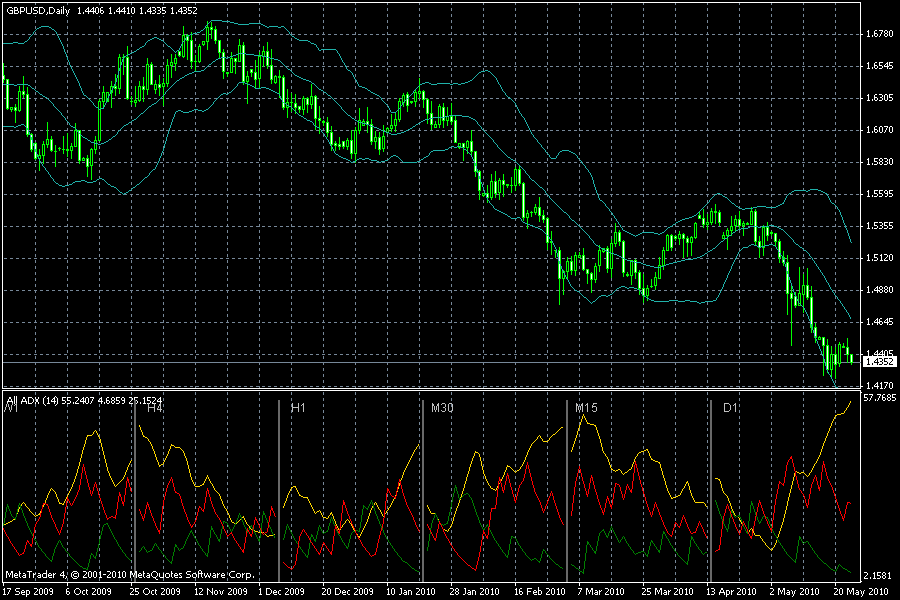Select the 7 Mar 2010 date label
Image resolution: width=900 pixels, height=600 pixels.
[601, 591]
